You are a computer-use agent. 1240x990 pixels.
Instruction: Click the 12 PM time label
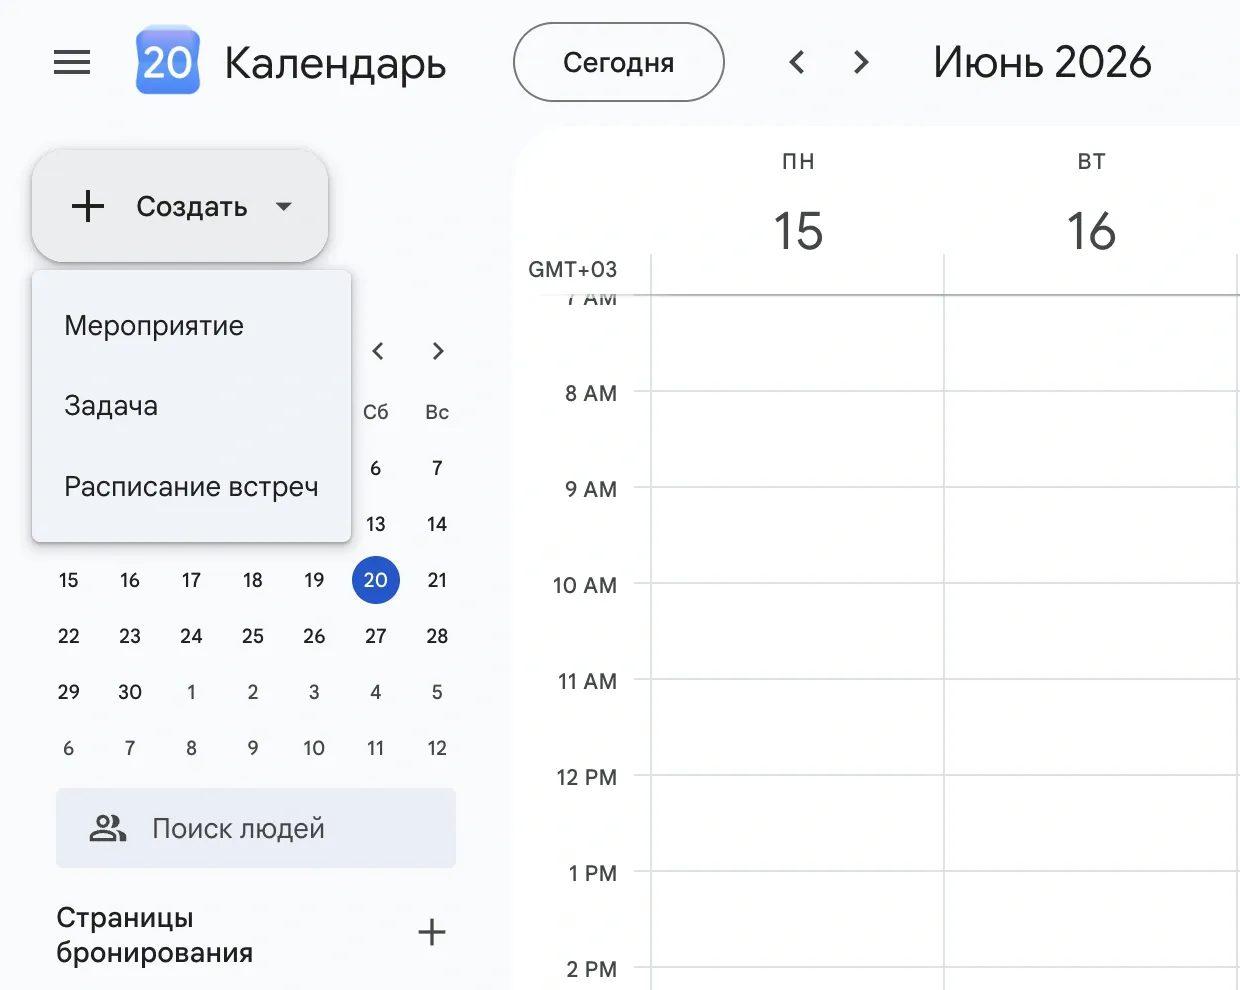(587, 777)
